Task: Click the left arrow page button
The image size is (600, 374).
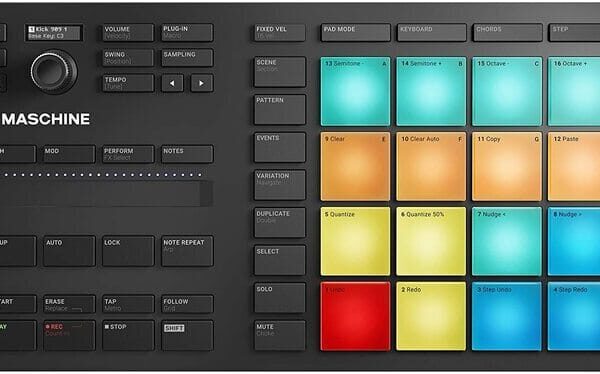Action: pyautogui.click(x=172, y=83)
